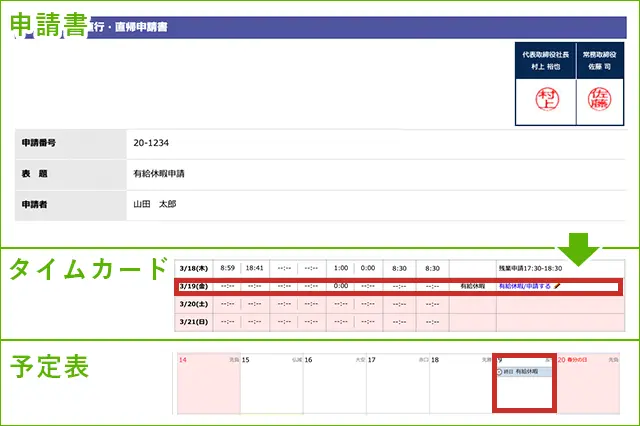Select the 終日 有給休暇 calendar event
This screenshot has width=640, height=426.
(x=525, y=372)
